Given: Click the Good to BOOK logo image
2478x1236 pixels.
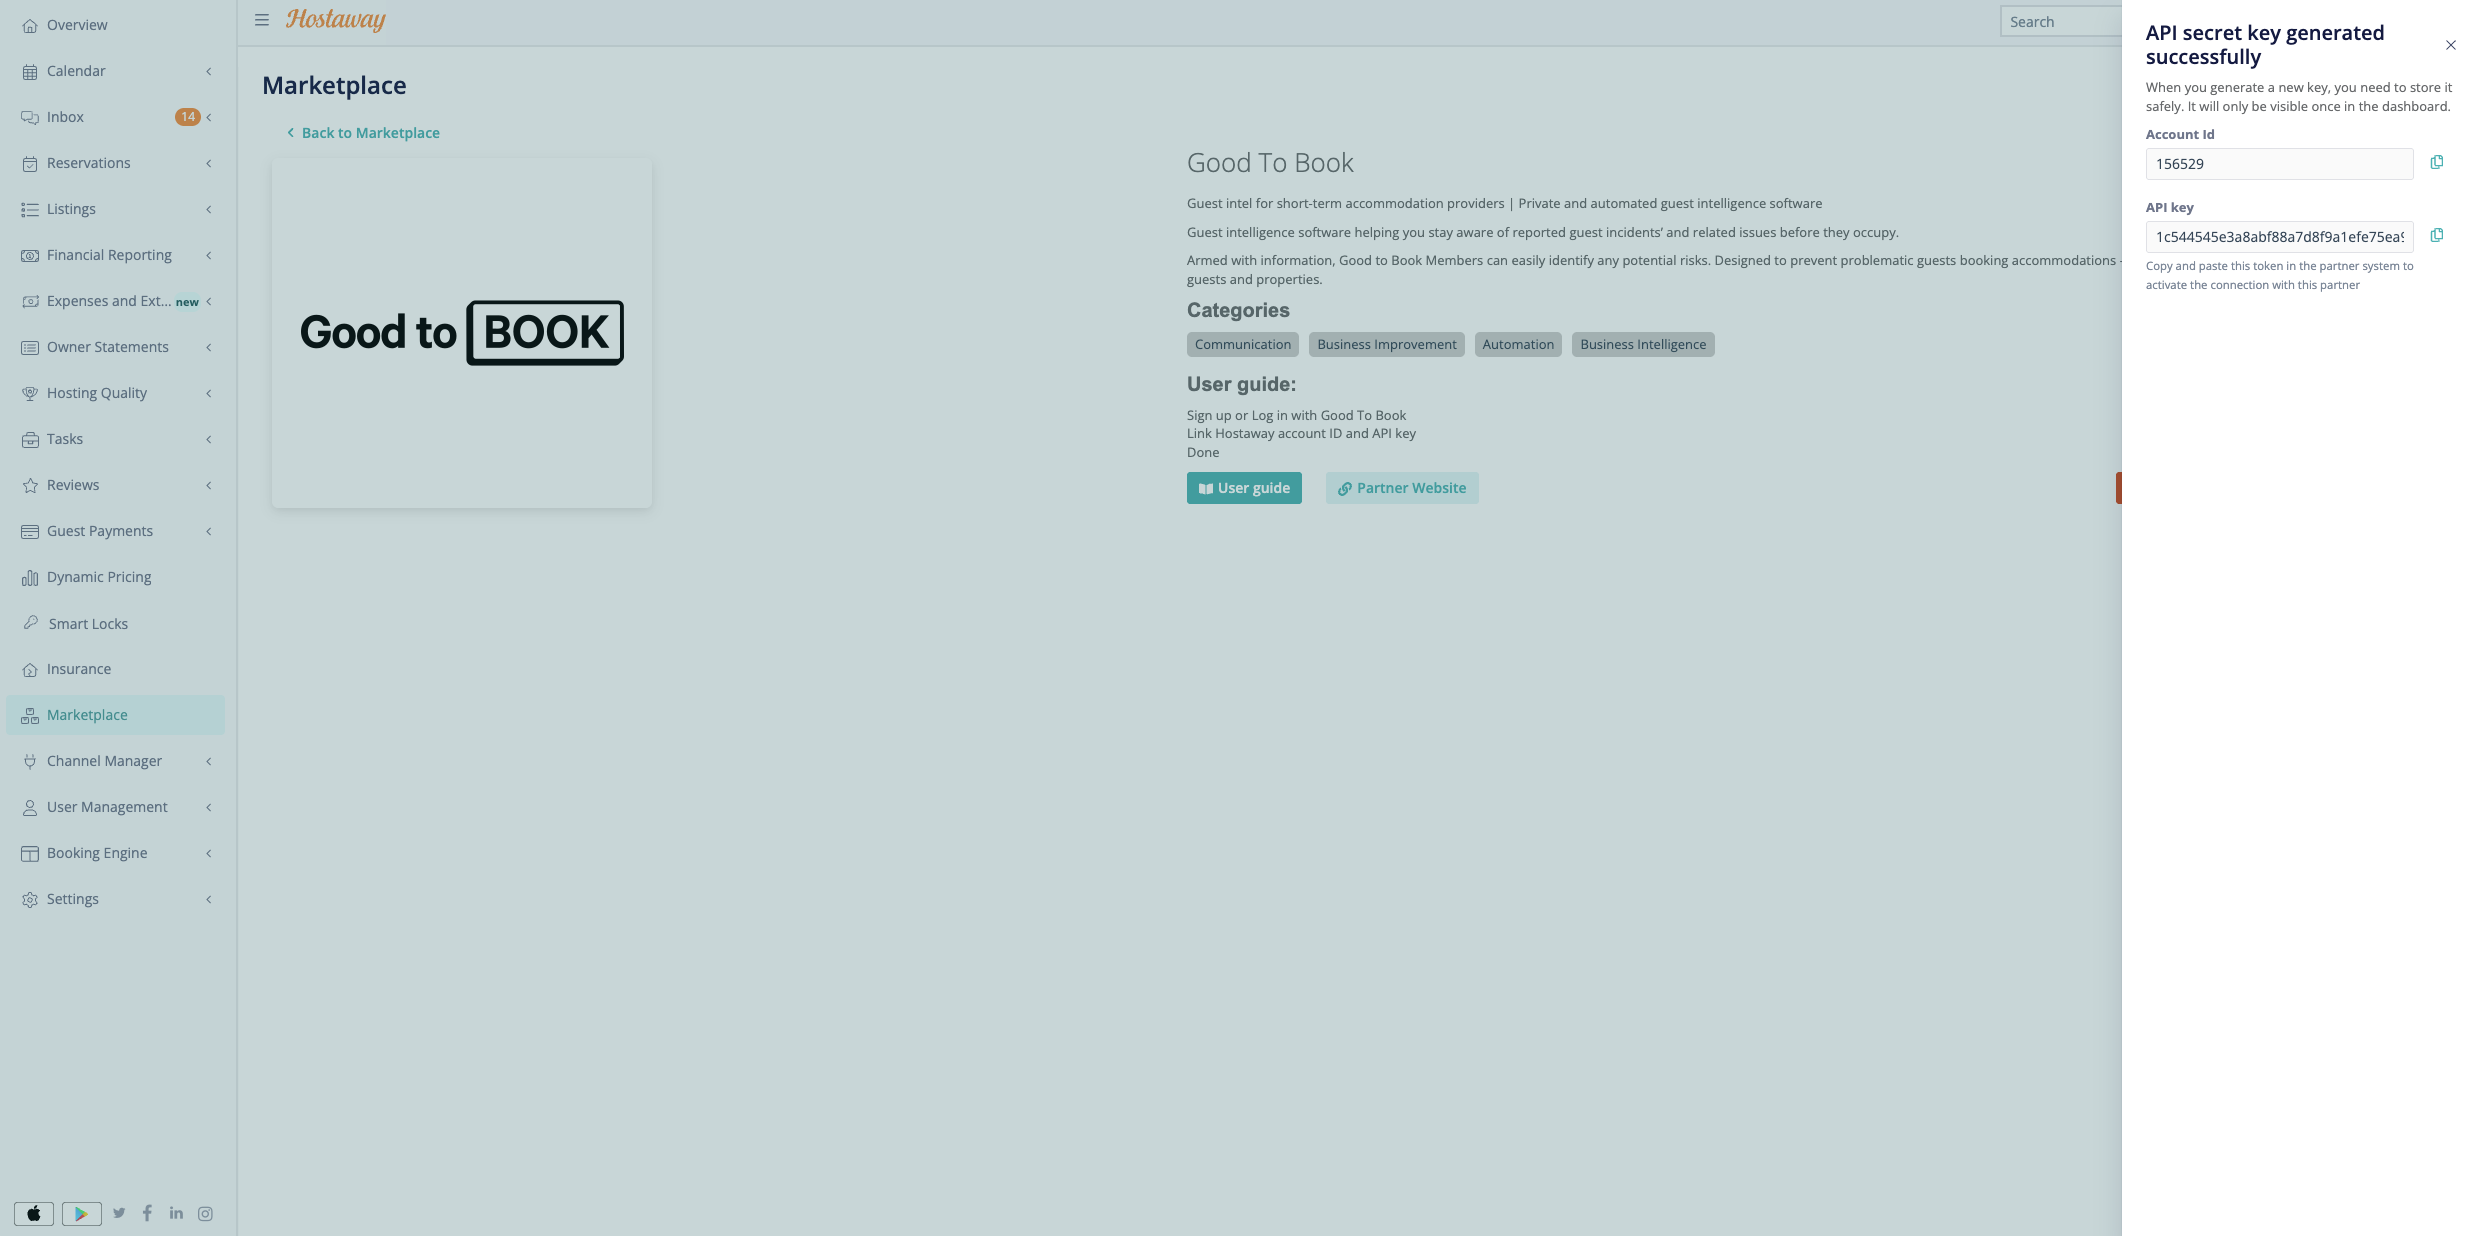Looking at the screenshot, I should click(x=462, y=333).
